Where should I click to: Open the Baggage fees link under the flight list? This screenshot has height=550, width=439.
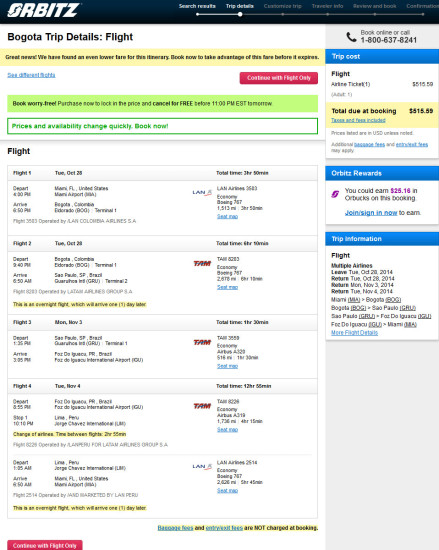[175, 528]
